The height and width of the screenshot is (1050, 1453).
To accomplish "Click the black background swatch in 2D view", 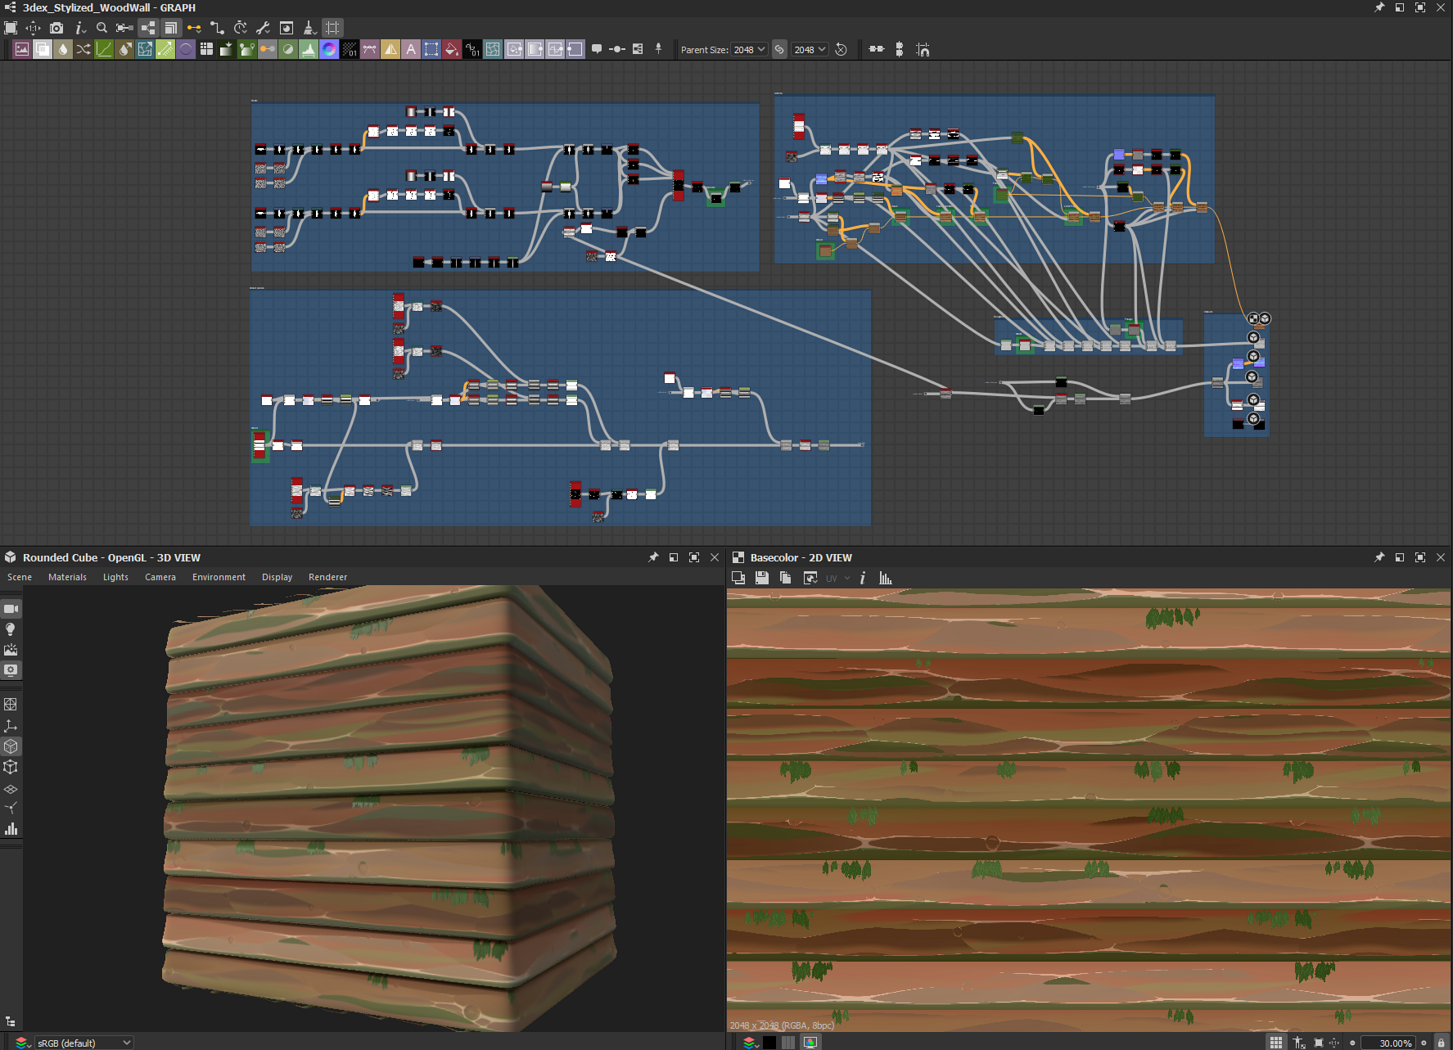I will (x=769, y=1042).
